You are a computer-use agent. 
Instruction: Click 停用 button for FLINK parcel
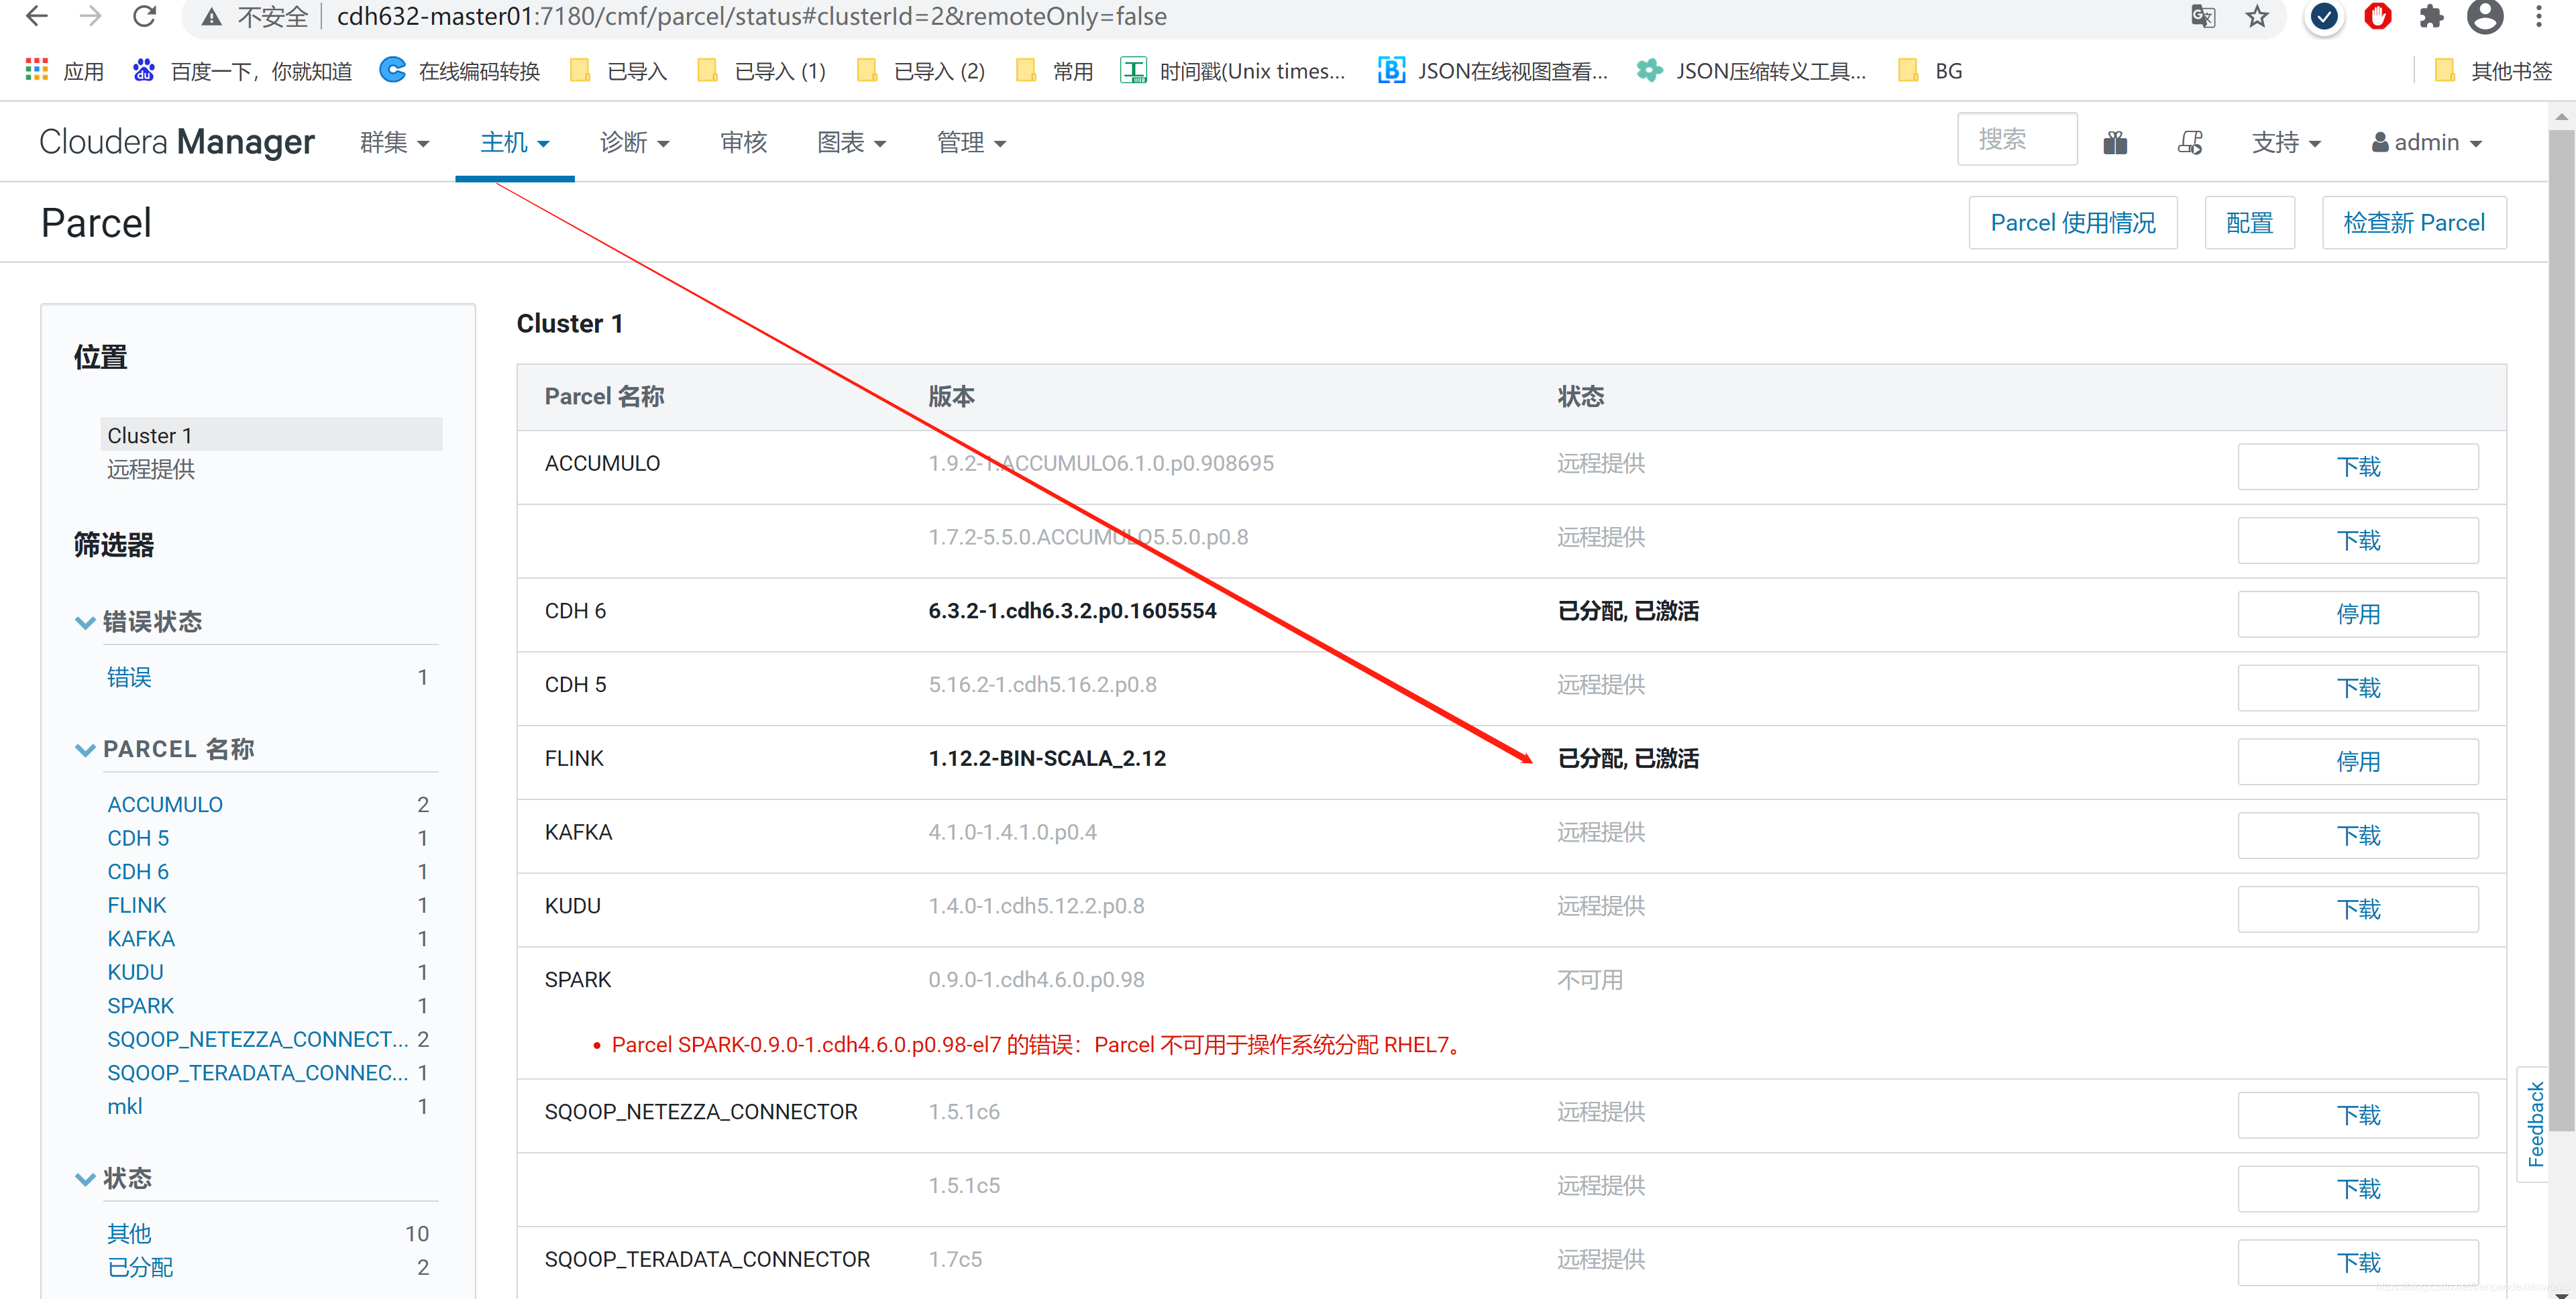(x=2357, y=761)
